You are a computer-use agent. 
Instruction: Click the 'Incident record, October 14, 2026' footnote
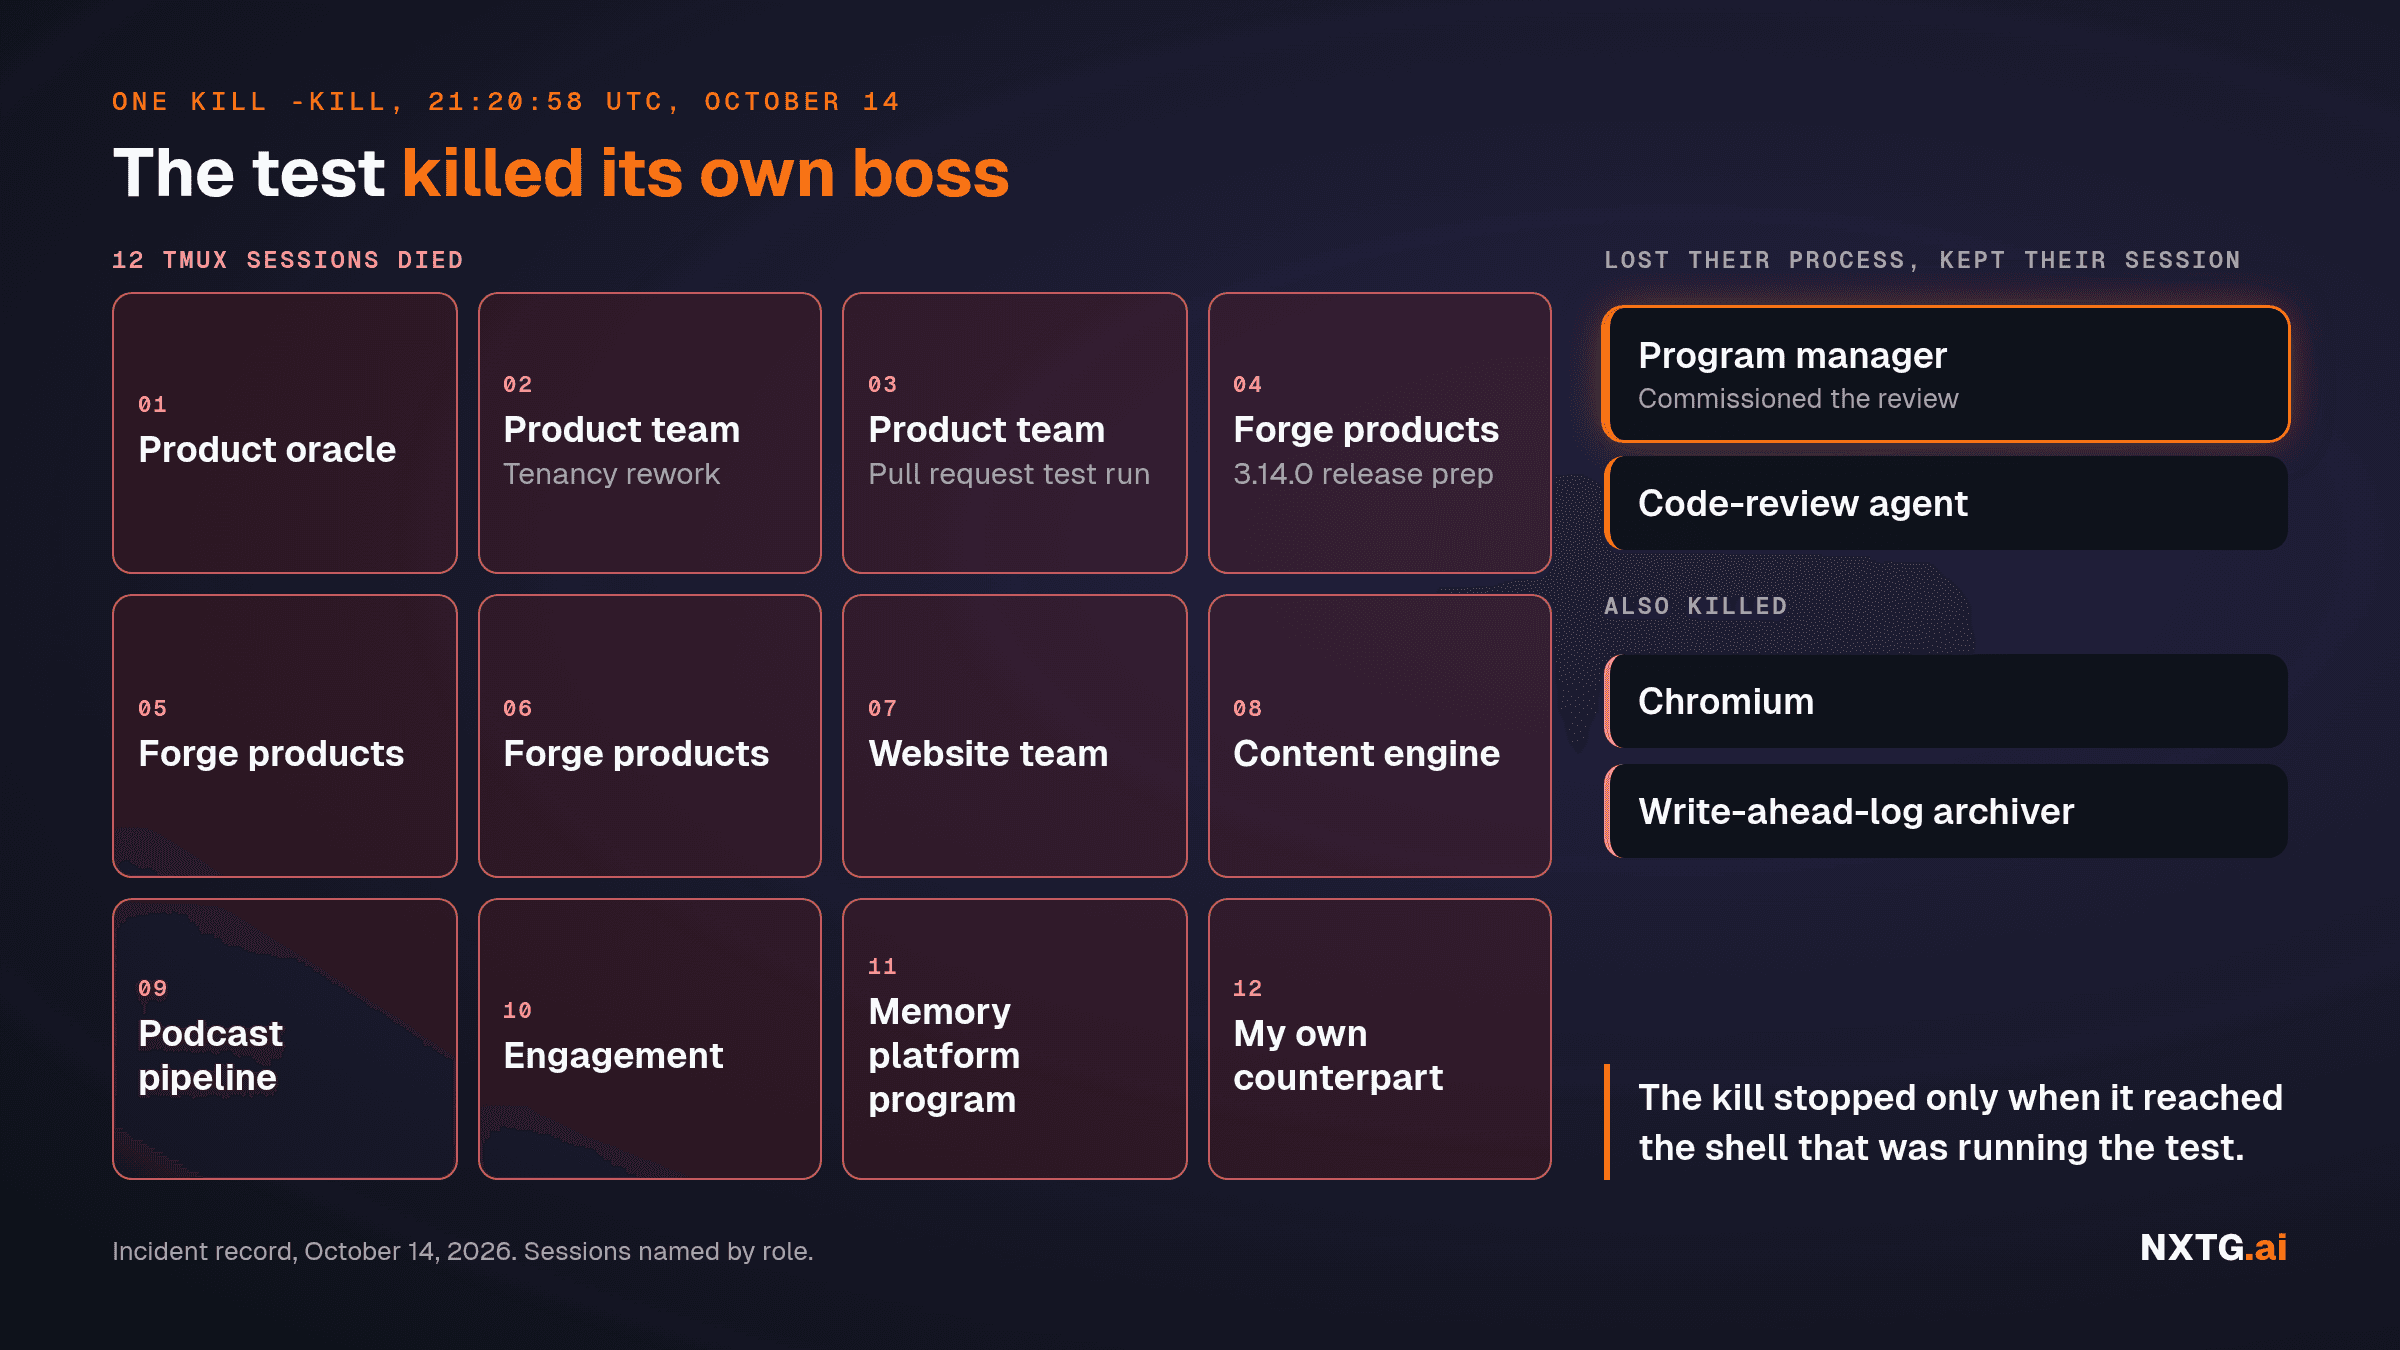[463, 1251]
